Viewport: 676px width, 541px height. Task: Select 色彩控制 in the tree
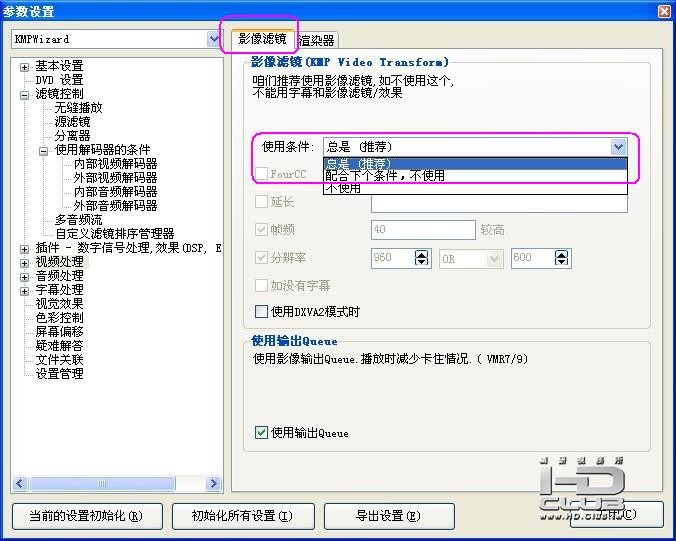59,318
